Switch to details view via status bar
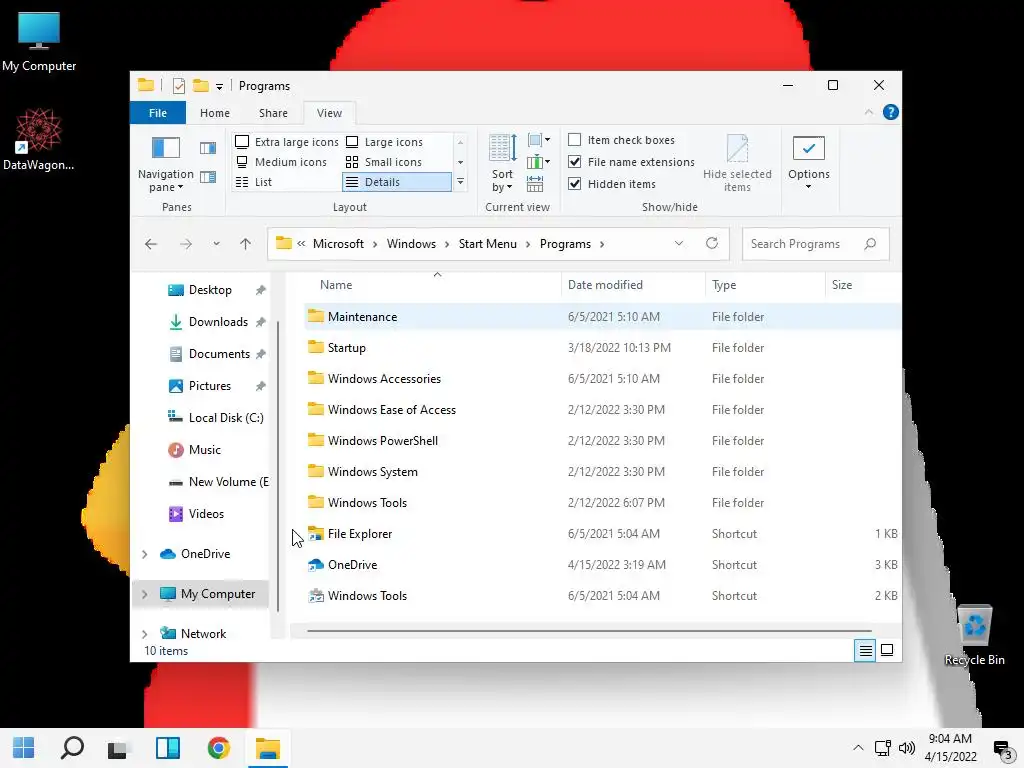Screen dimensions: 1024x768 tap(865, 650)
